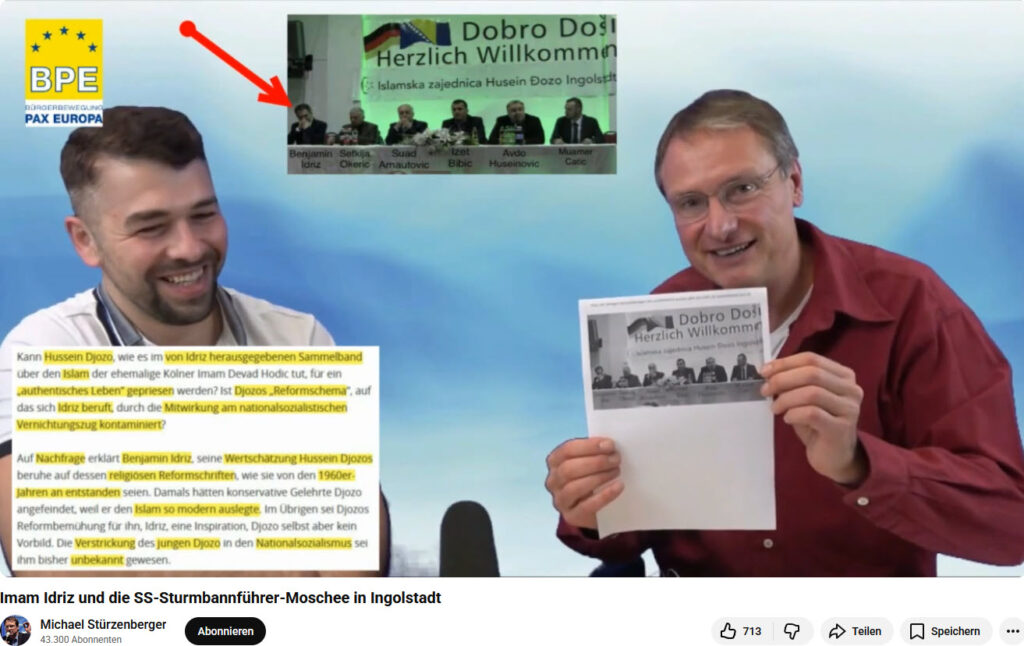The height and width of the screenshot is (646, 1024).
Task: Click the Benjamin Idriz name label
Action: coord(308,158)
